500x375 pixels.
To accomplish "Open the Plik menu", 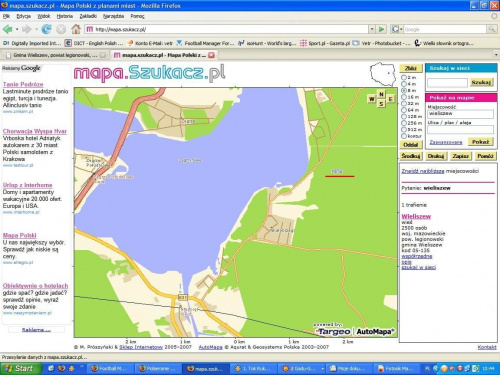I will click(x=6, y=16).
